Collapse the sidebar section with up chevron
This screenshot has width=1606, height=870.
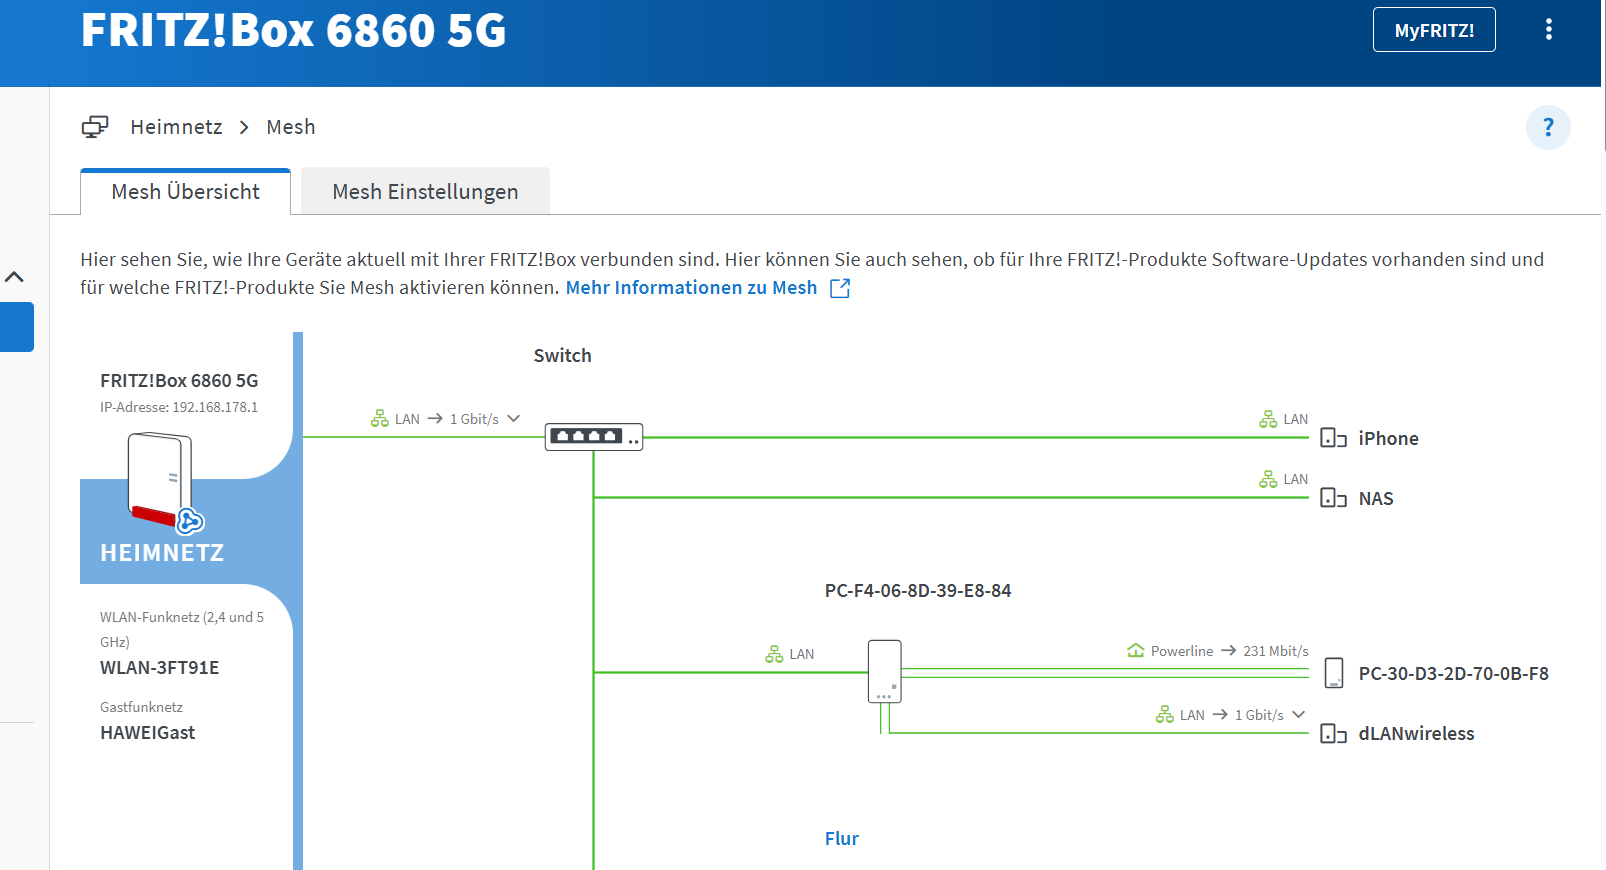14,277
